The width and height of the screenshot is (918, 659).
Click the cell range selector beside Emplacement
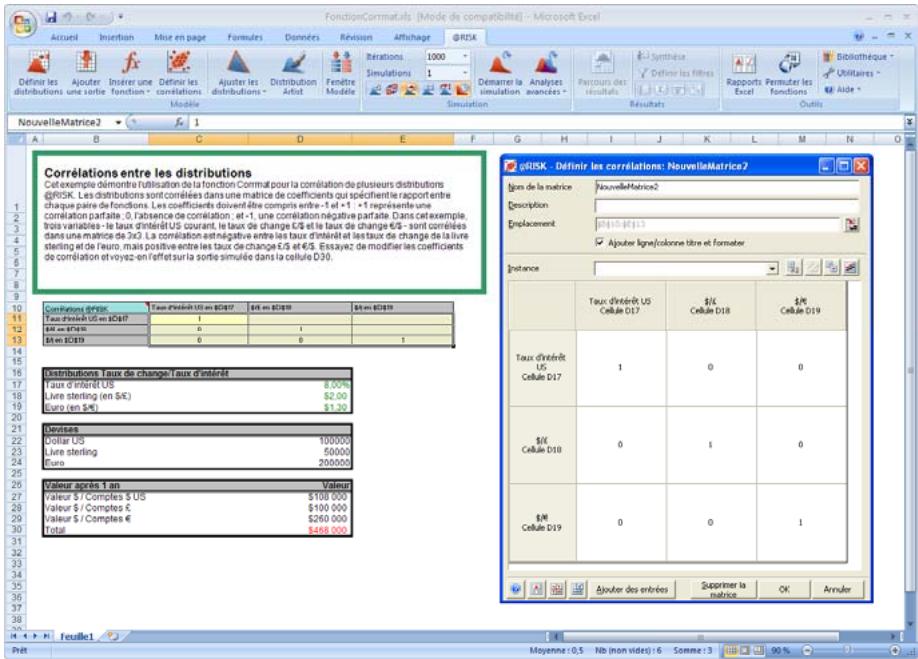[853, 226]
